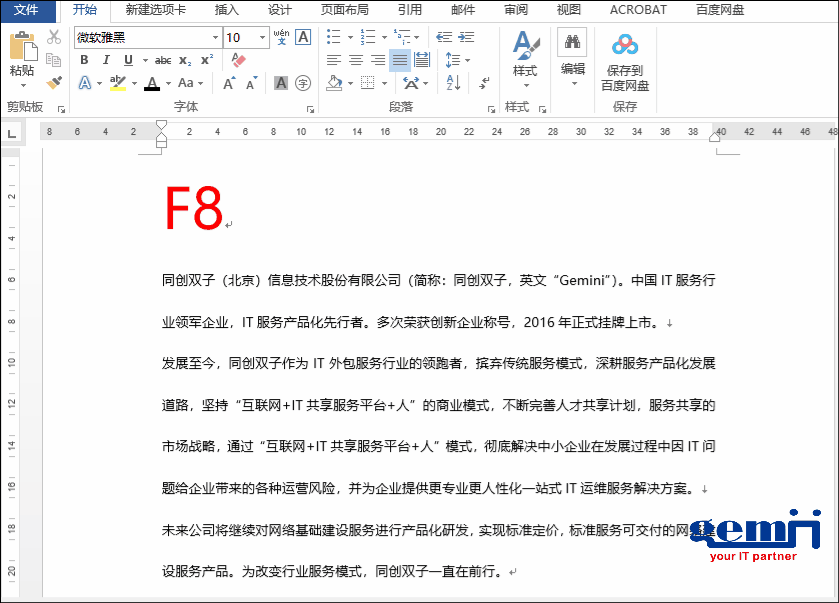Apply superscript with the x² icon
The width and height of the screenshot is (839, 603).
point(206,58)
